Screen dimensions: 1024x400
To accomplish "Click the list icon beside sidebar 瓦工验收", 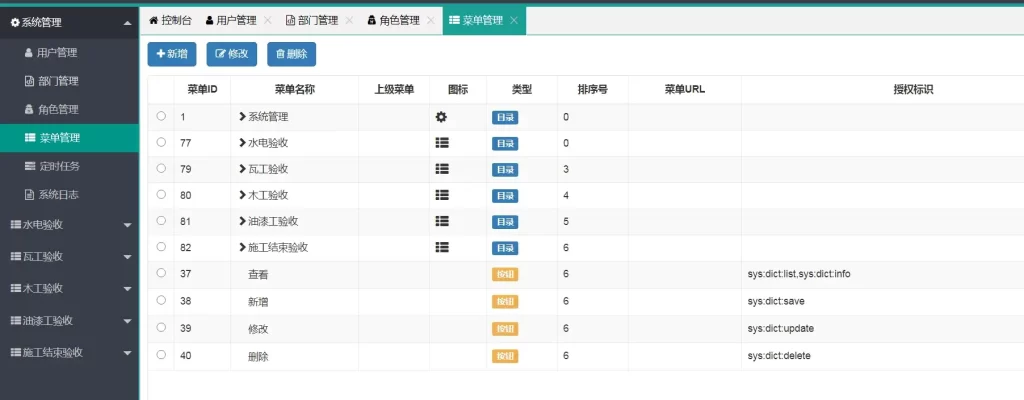I will pyautogui.click(x=16, y=256).
